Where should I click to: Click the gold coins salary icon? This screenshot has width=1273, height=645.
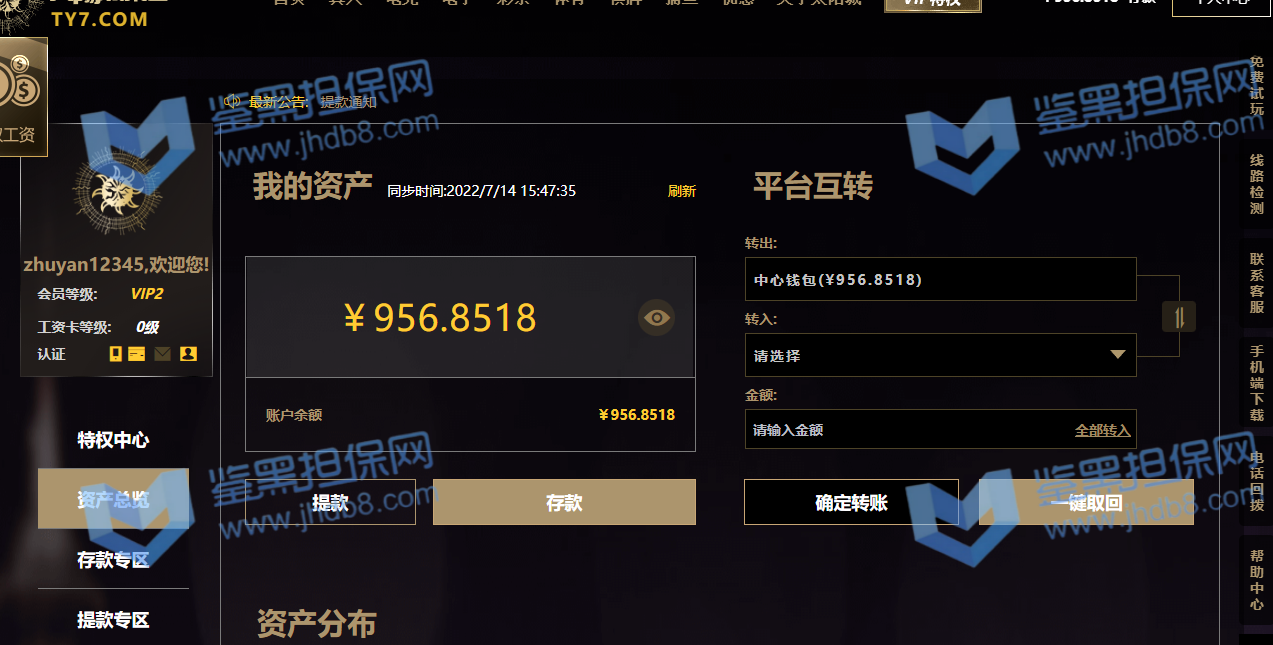pyautogui.click(x=17, y=85)
